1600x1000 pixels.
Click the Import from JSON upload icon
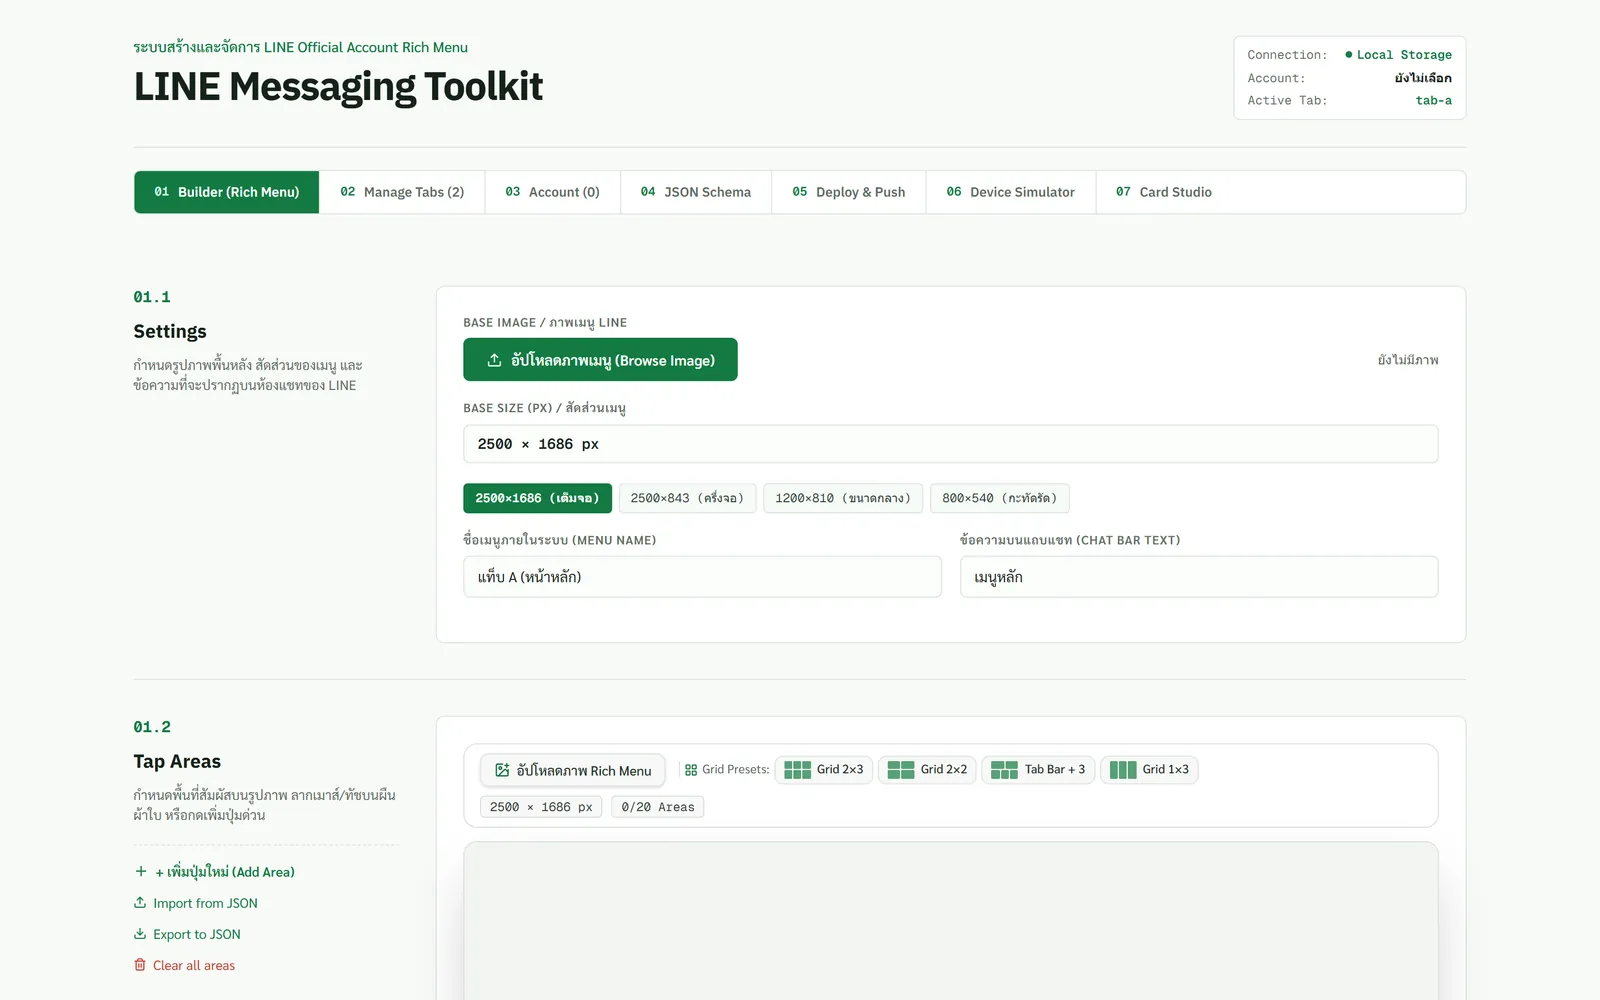click(x=140, y=902)
